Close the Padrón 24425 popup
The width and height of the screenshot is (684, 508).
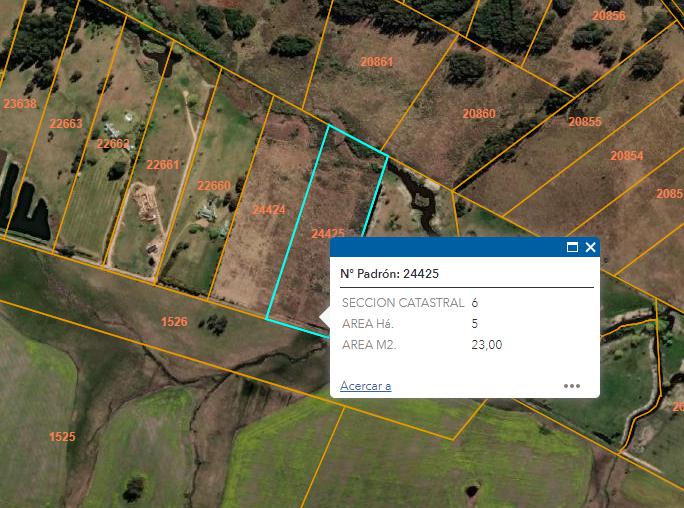(590, 247)
